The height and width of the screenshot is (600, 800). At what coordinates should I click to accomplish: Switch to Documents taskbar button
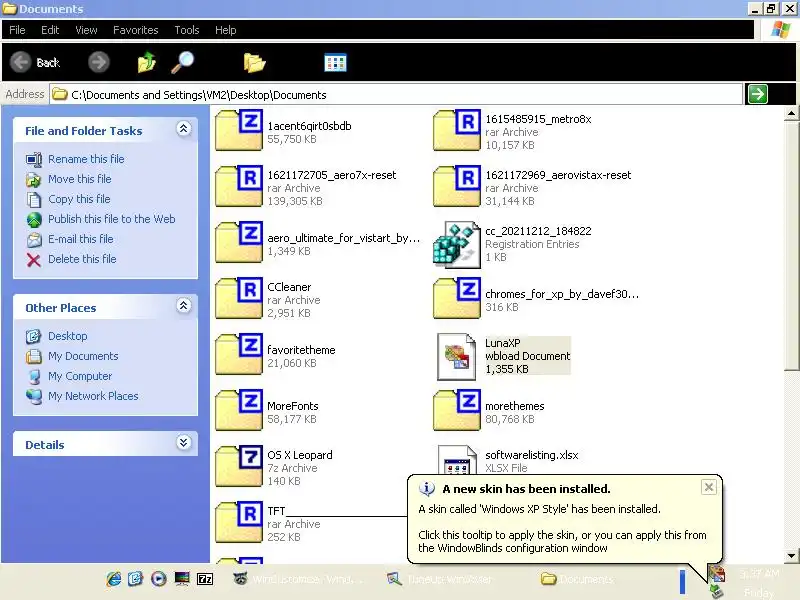tap(578, 579)
